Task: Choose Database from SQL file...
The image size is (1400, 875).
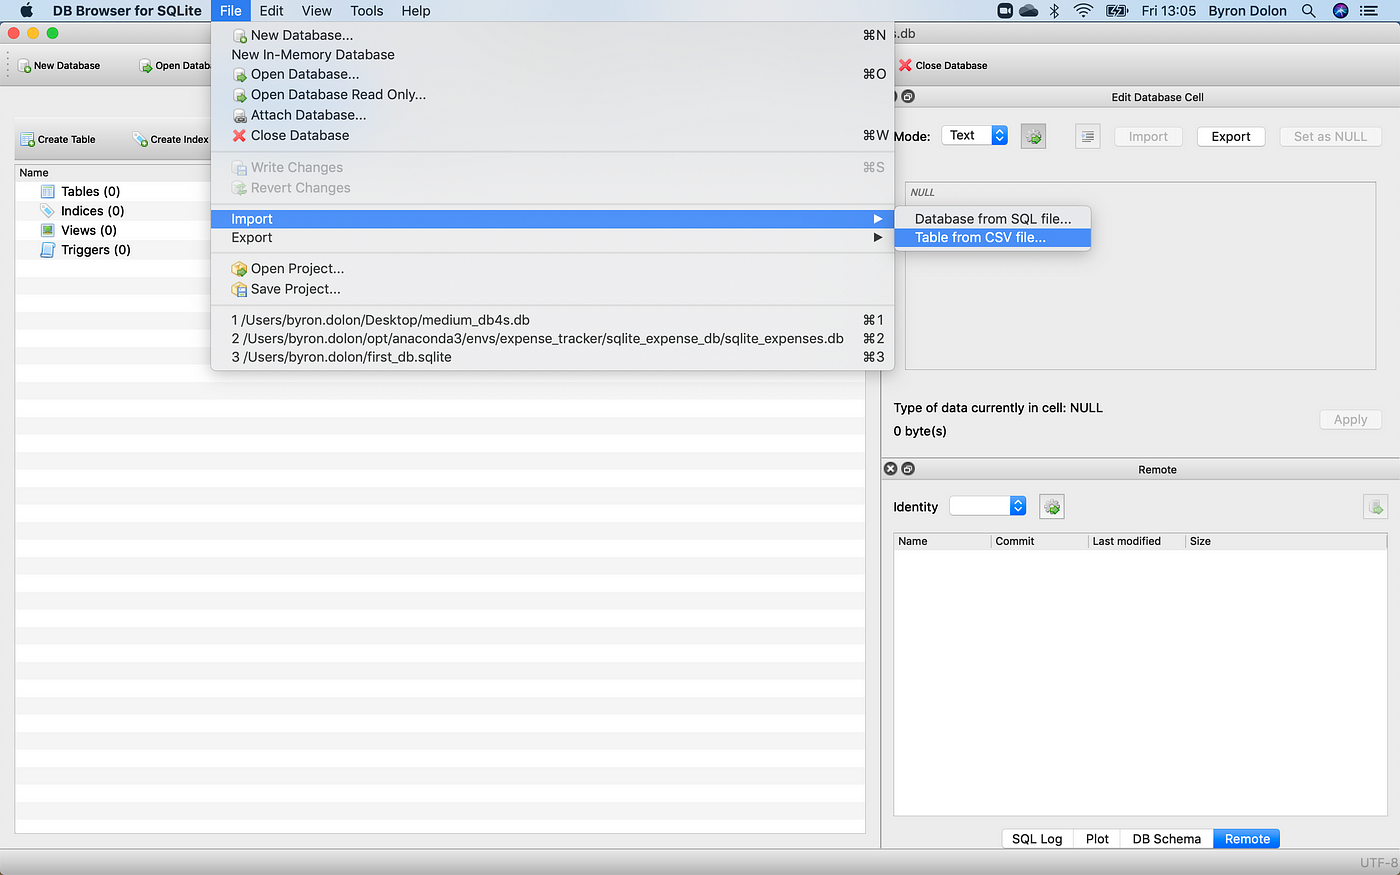Action: (x=992, y=219)
